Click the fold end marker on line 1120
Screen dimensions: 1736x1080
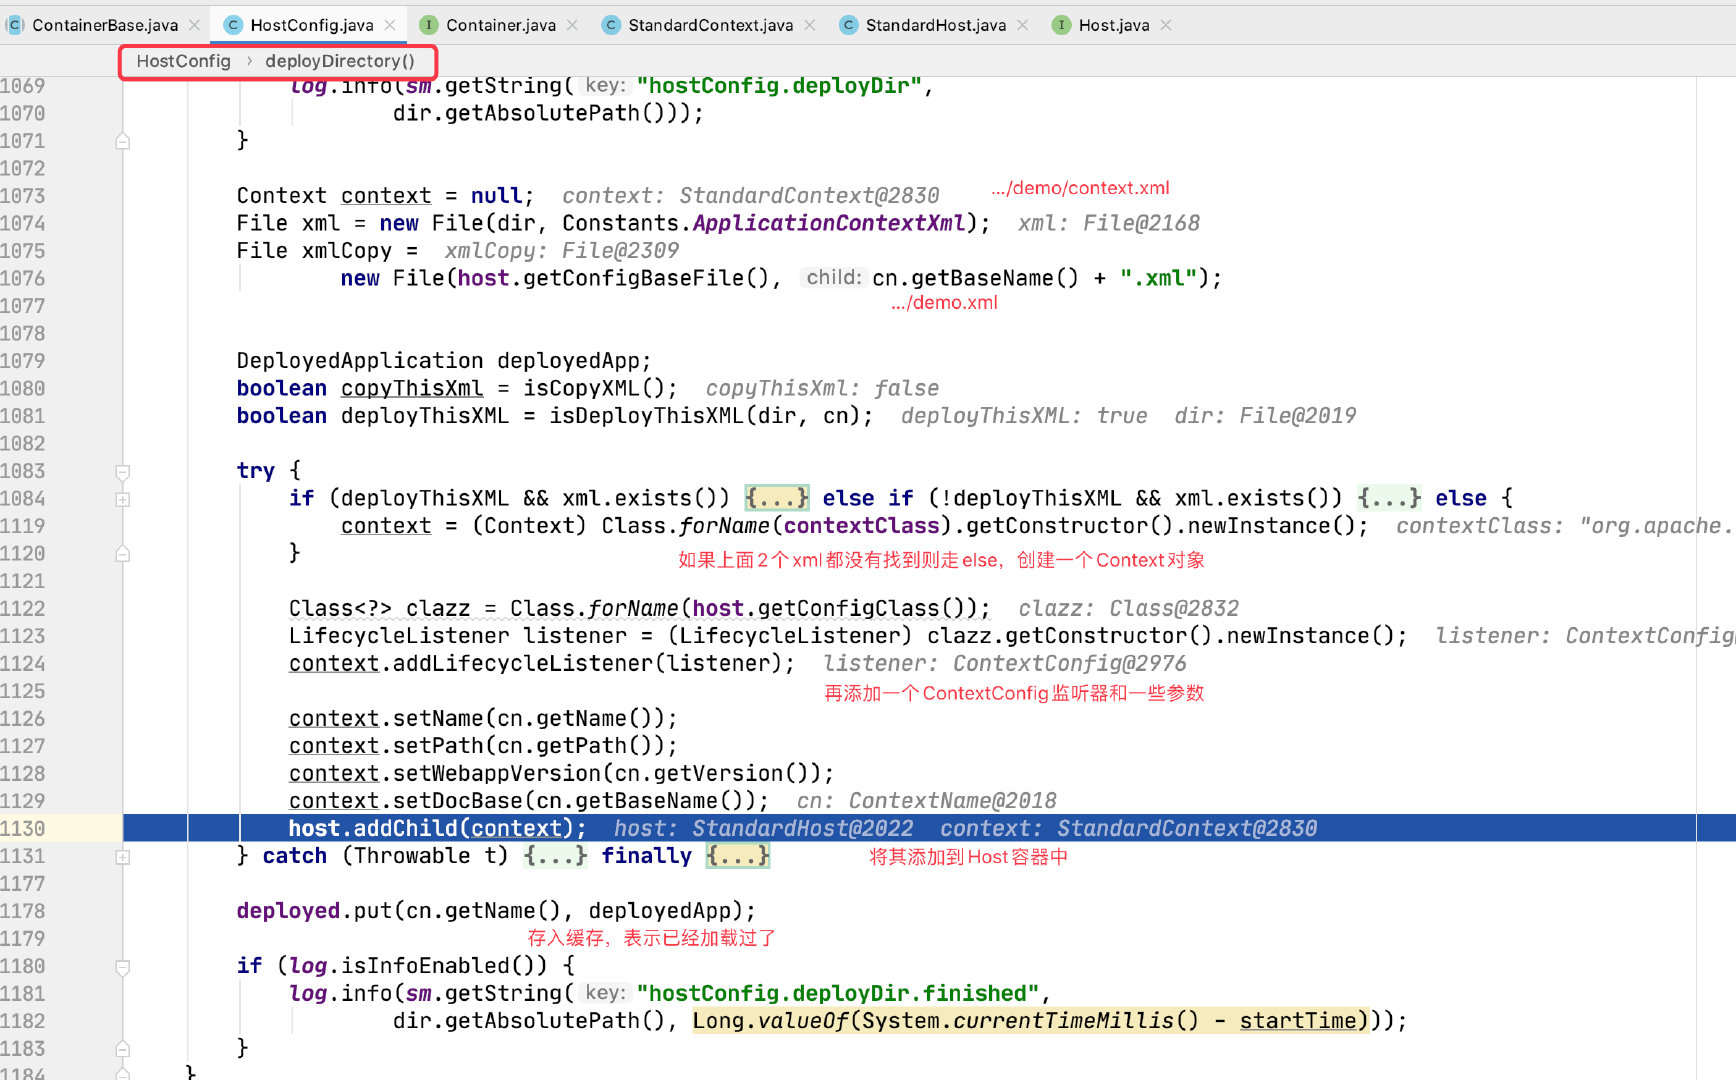pyautogui.click(x=123, y=553)
